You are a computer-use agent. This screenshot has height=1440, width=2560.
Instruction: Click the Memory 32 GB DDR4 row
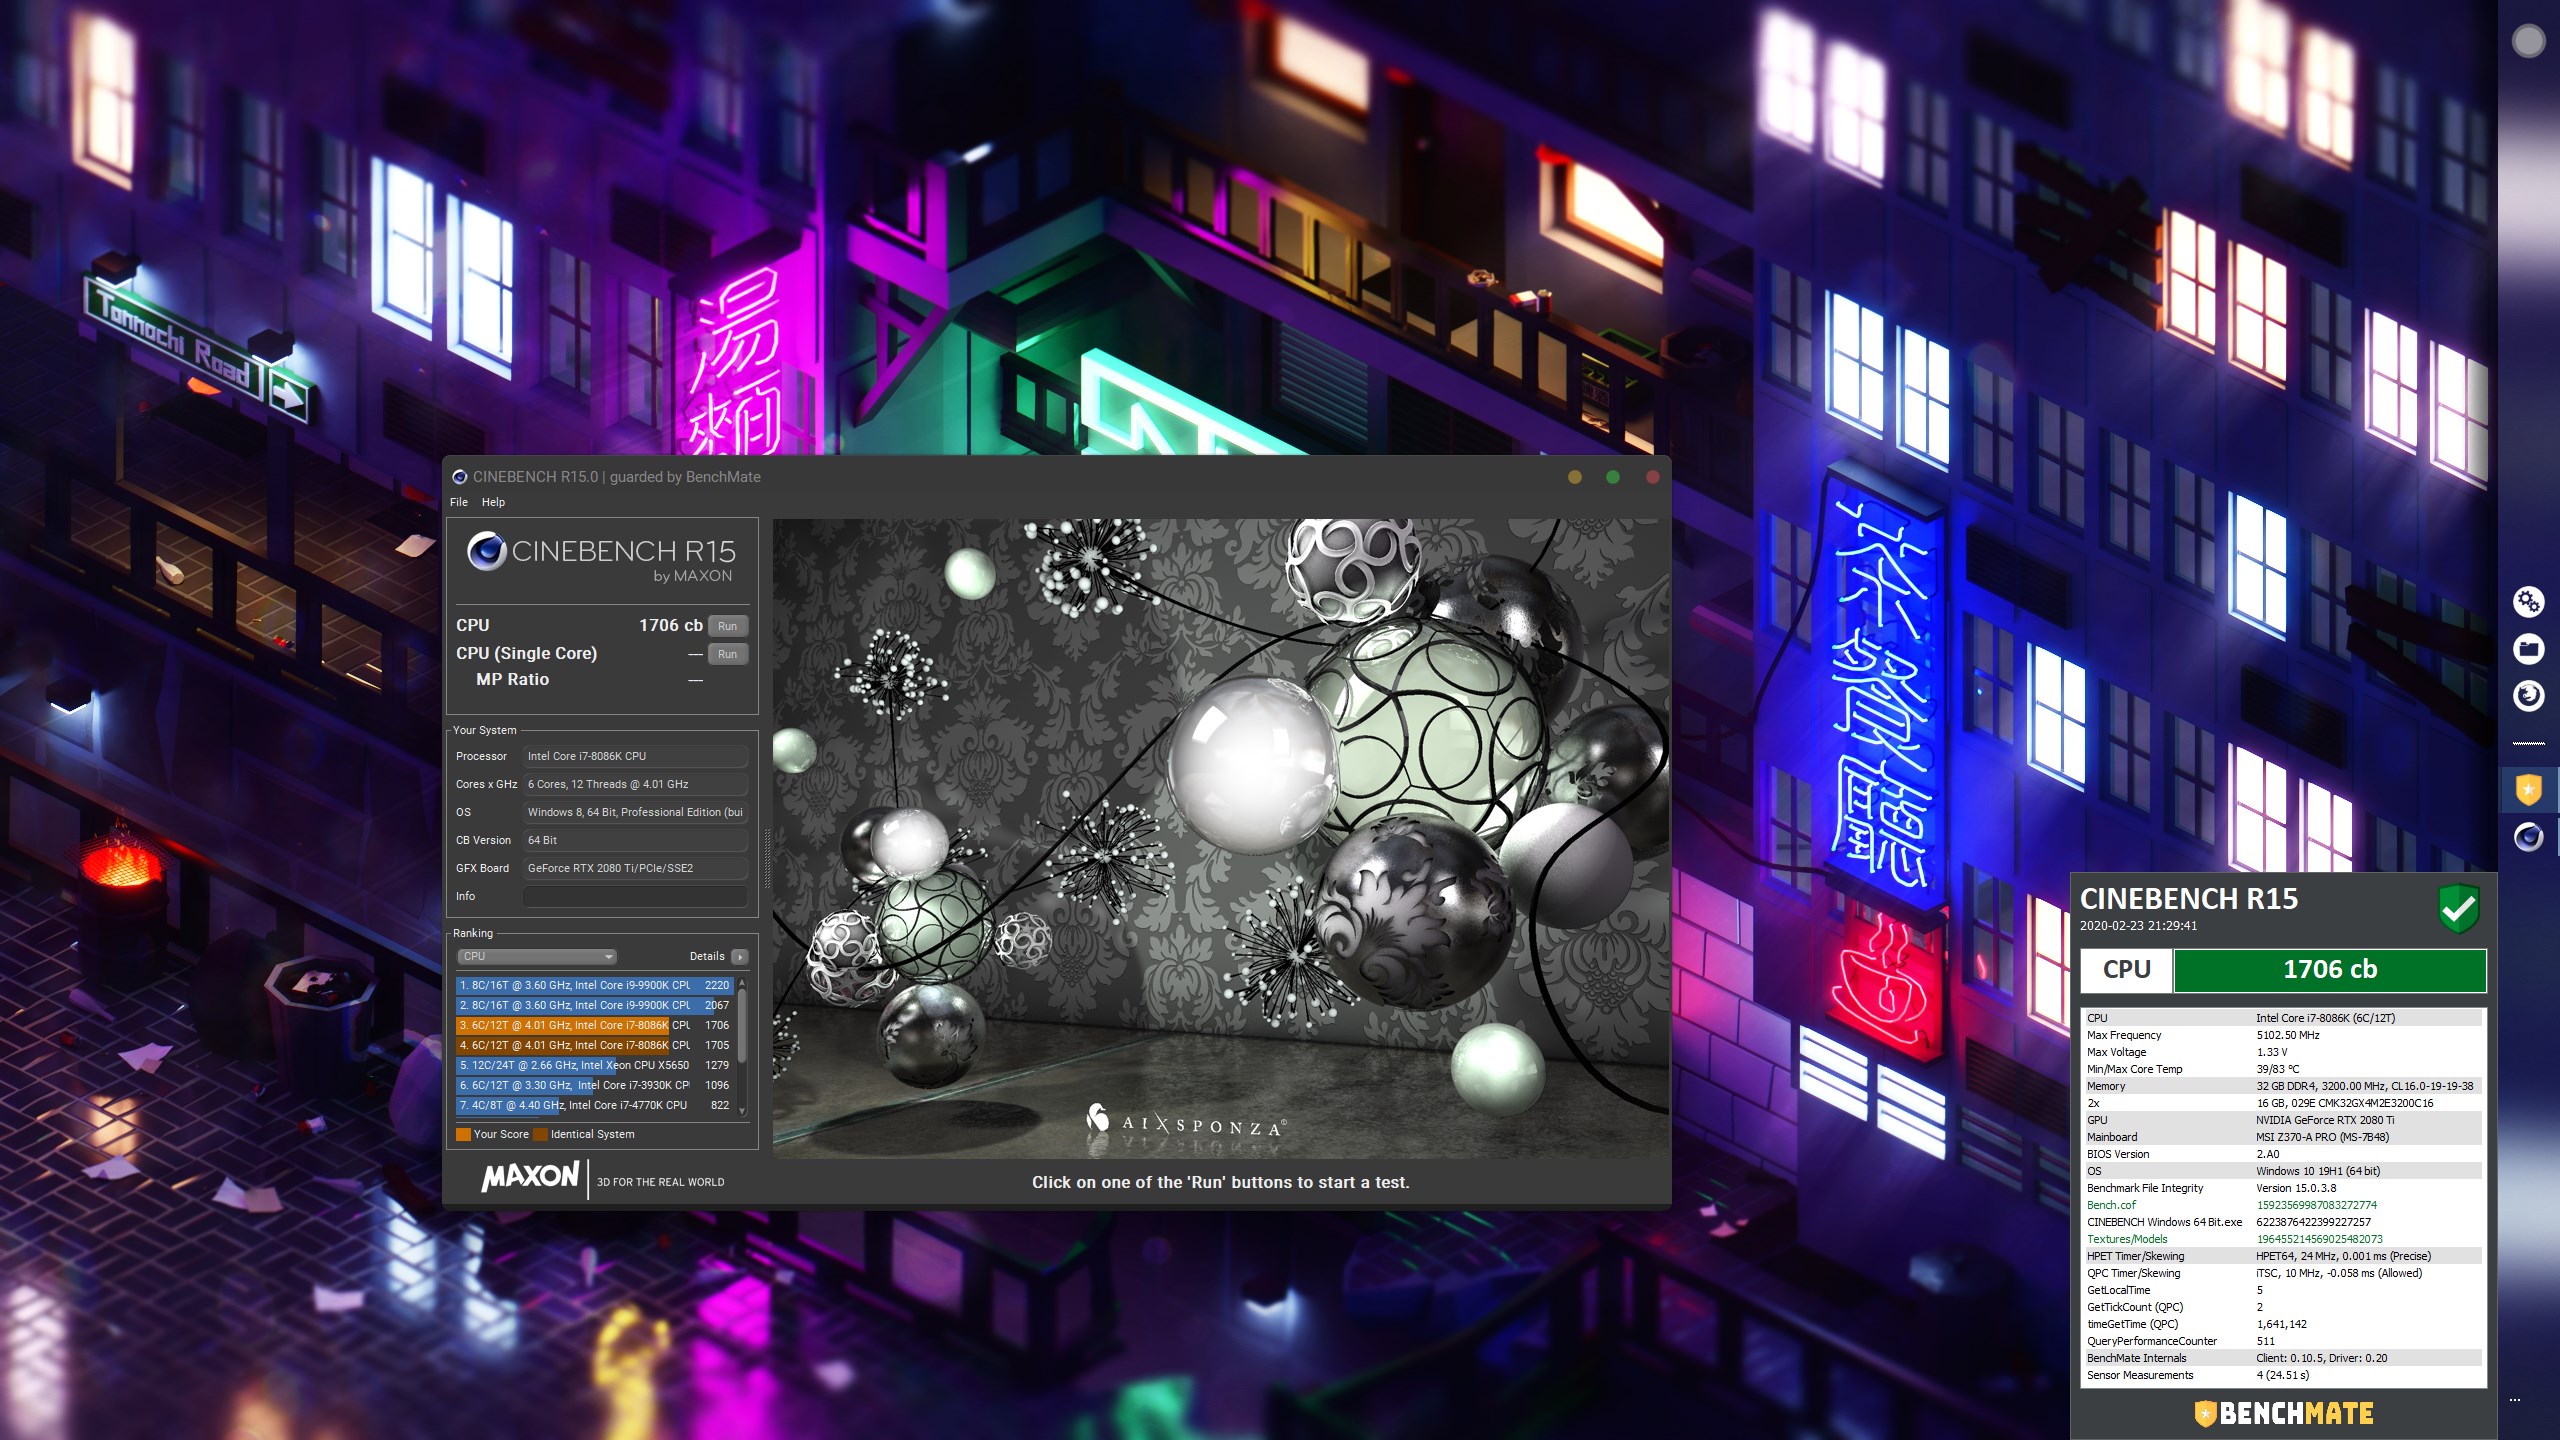[2283, 1086]
